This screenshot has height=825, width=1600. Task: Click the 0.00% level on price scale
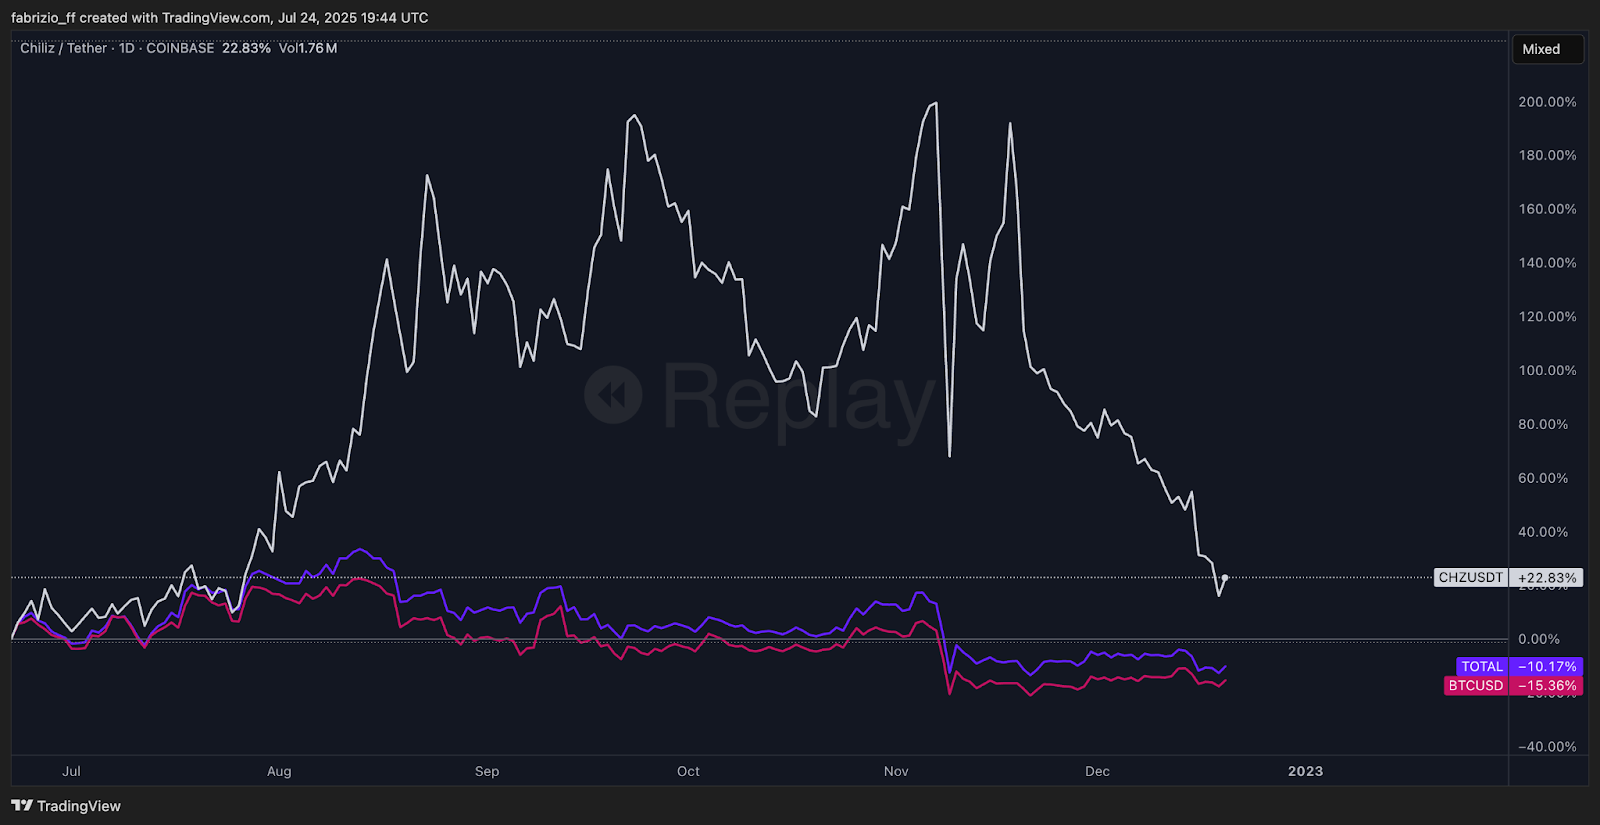(x=1539, y=639)
